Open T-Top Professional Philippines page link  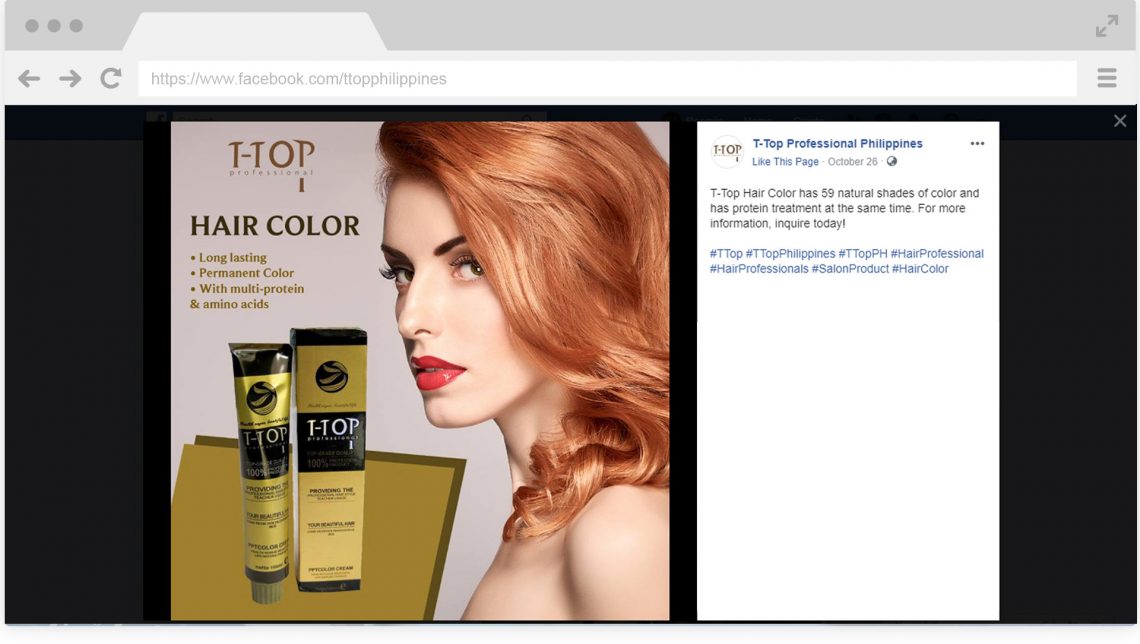click(x=838, y=144)
